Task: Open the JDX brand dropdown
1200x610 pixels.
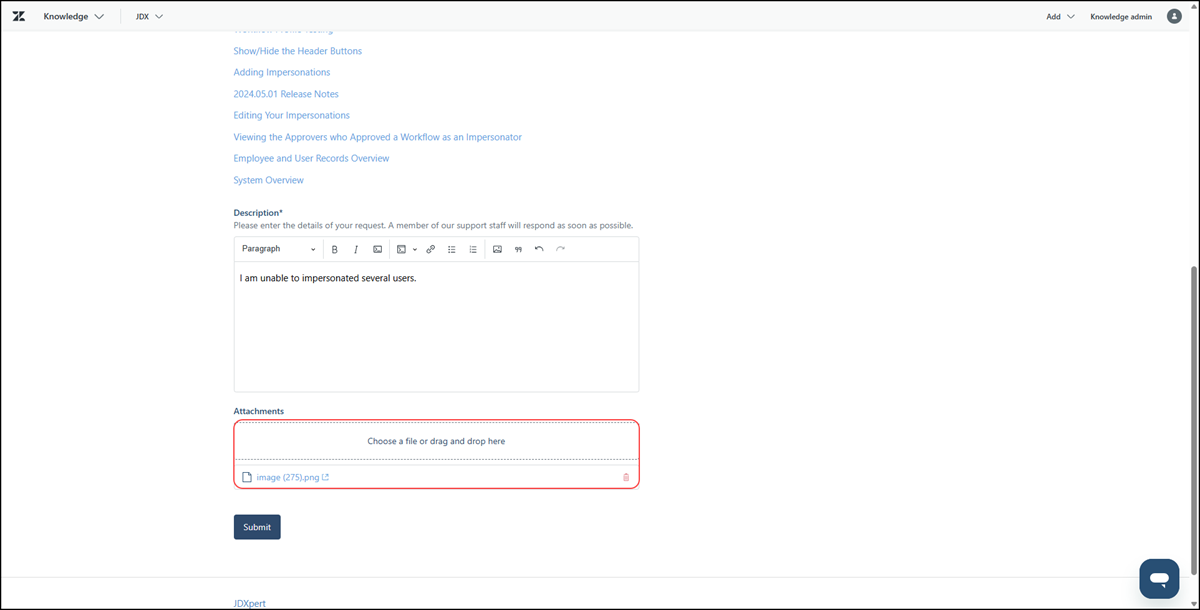Action: (149, 16)
